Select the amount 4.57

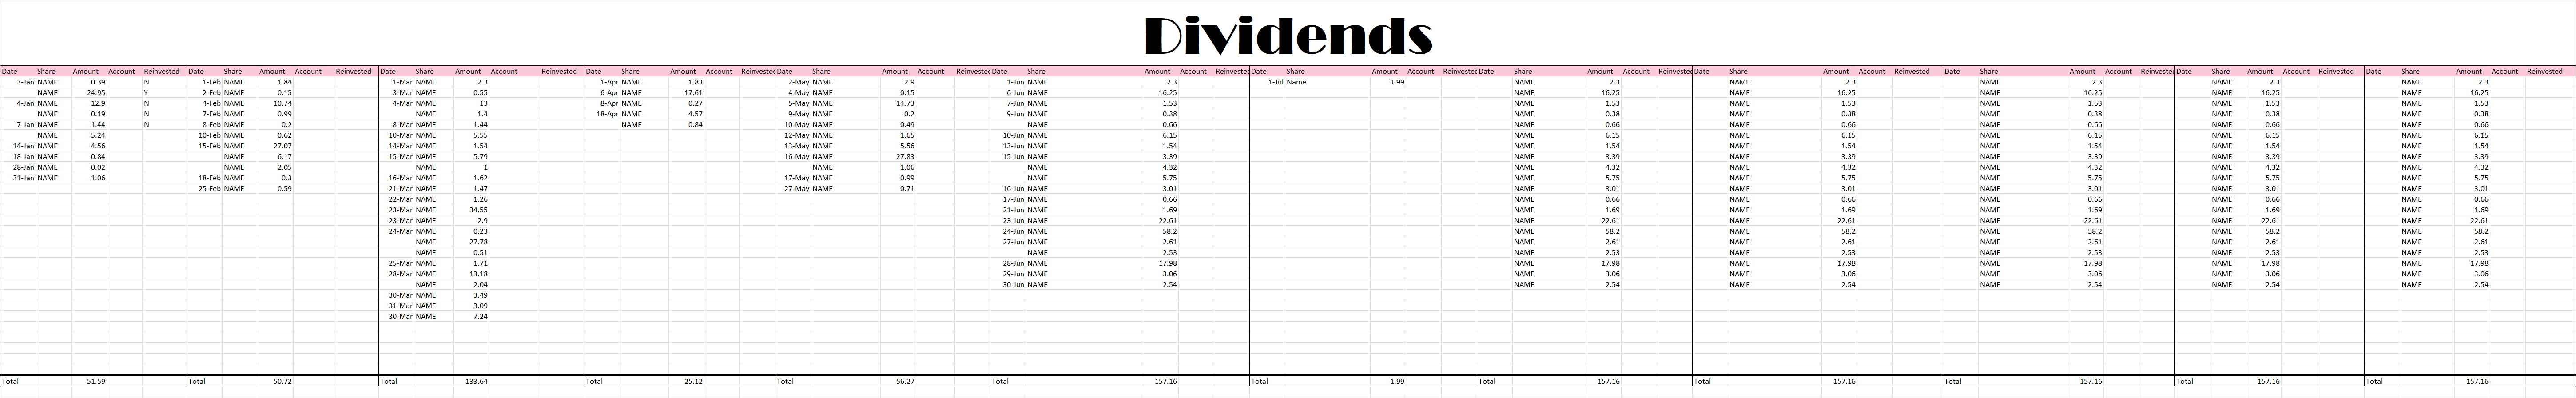686,114
